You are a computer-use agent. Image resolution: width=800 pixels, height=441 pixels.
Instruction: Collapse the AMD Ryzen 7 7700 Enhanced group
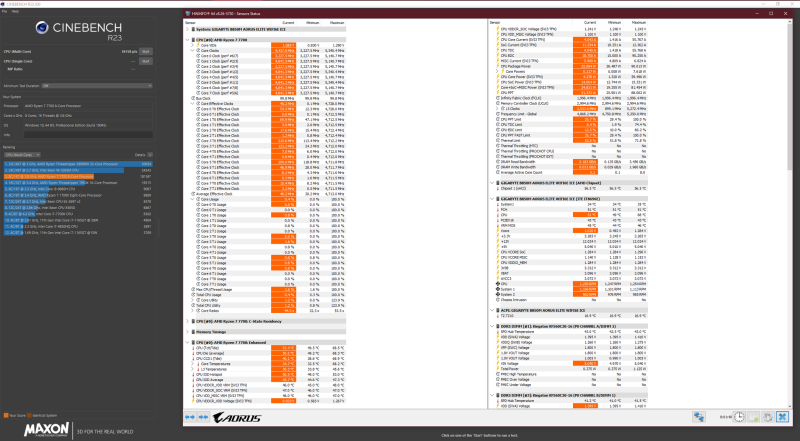187,342
